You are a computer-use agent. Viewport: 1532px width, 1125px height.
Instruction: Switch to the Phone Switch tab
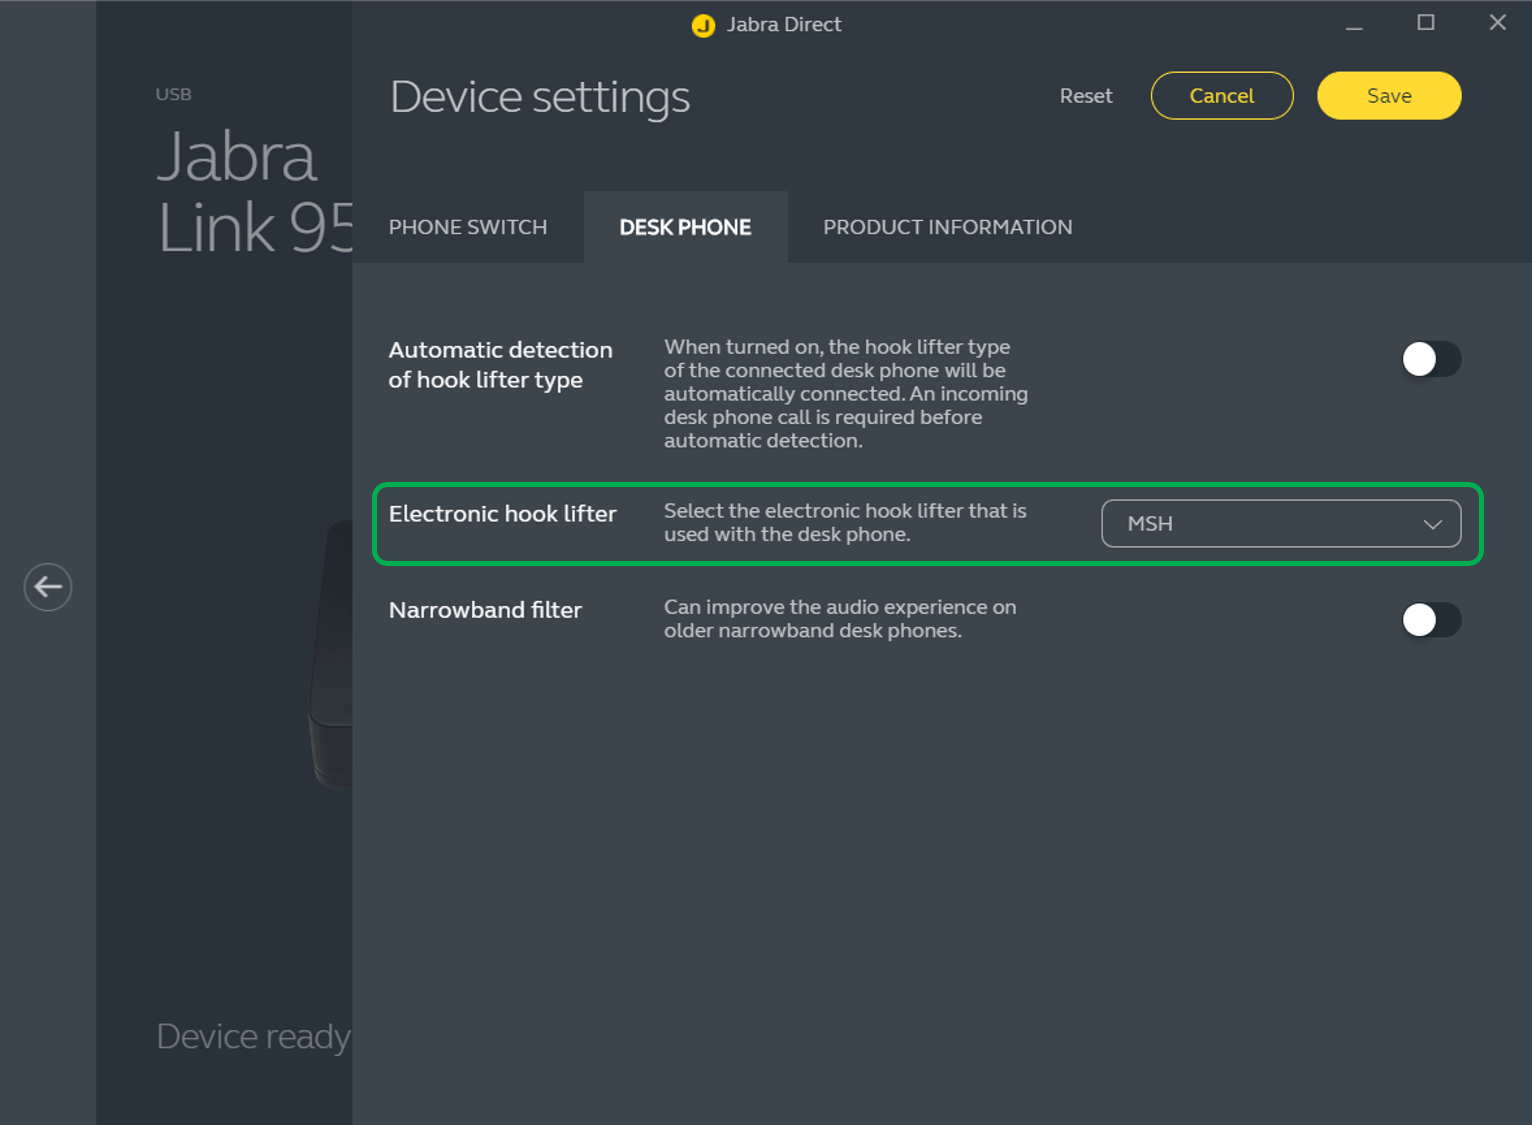pyautogui.click(x=468, y=227)
